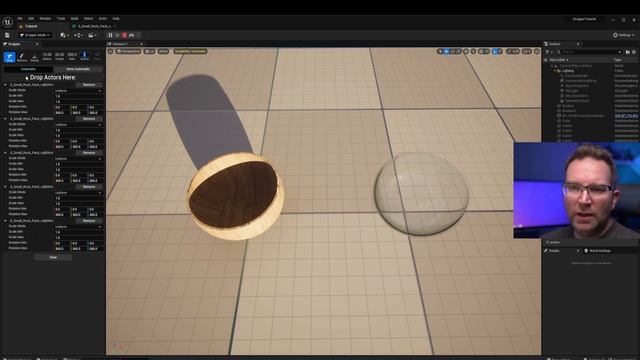Click the Outliner search field

click(589, 52)
